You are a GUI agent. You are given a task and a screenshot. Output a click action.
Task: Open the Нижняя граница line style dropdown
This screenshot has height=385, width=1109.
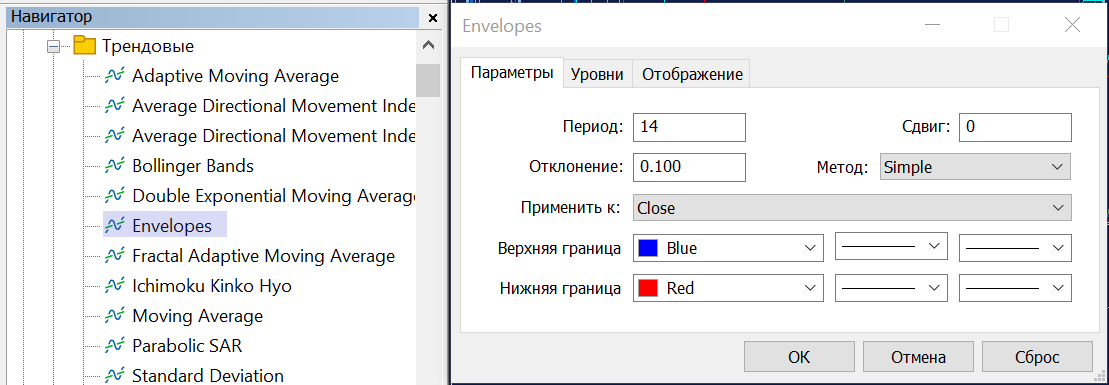(x=891, y=289)
